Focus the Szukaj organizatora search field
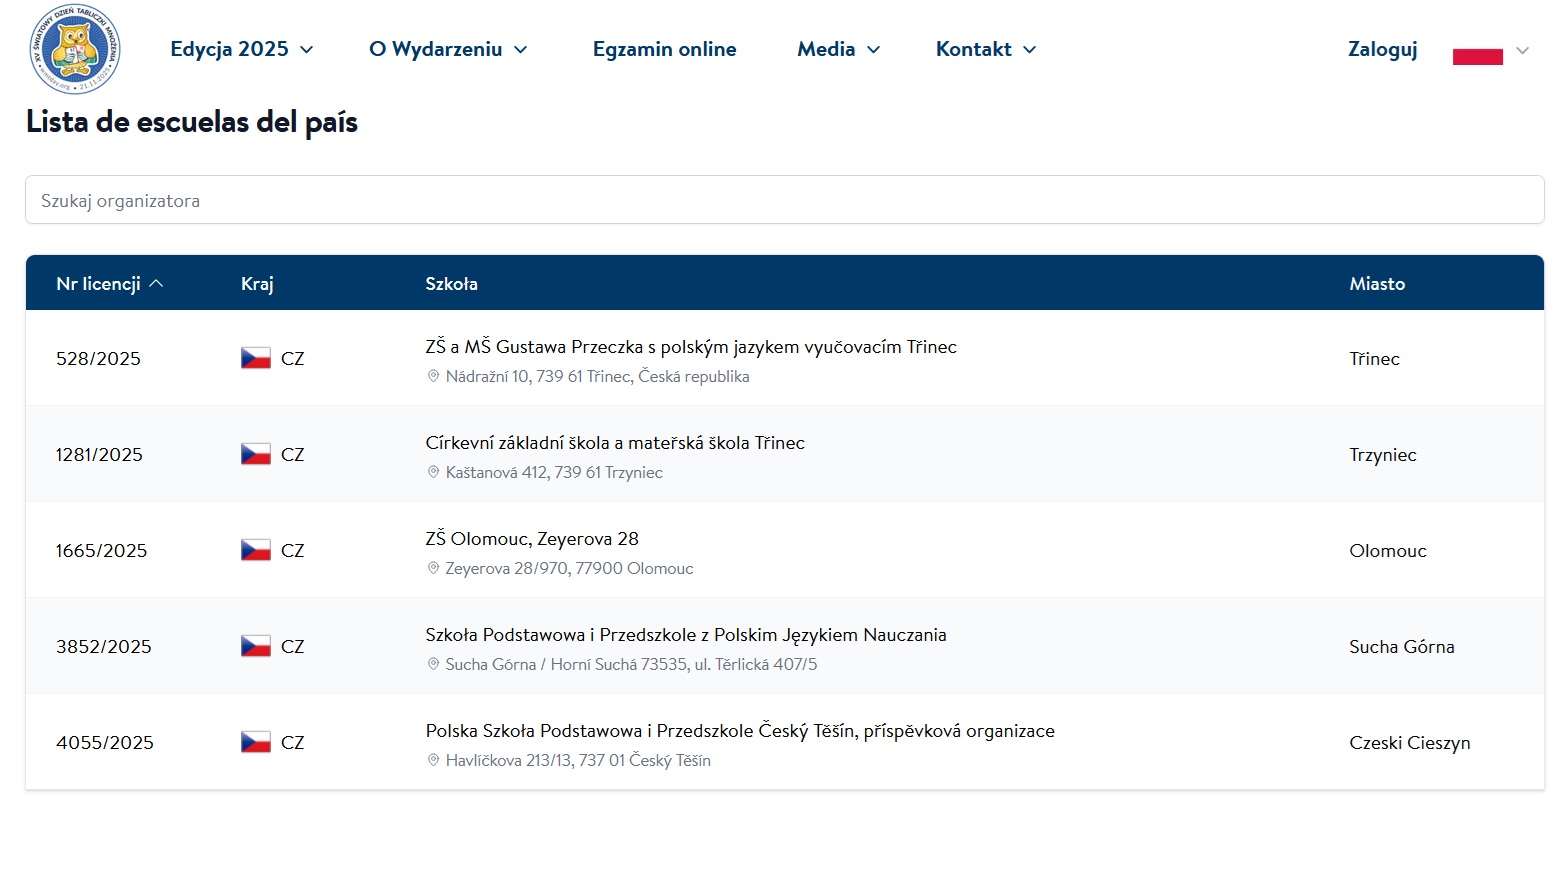 click(784, 200)
